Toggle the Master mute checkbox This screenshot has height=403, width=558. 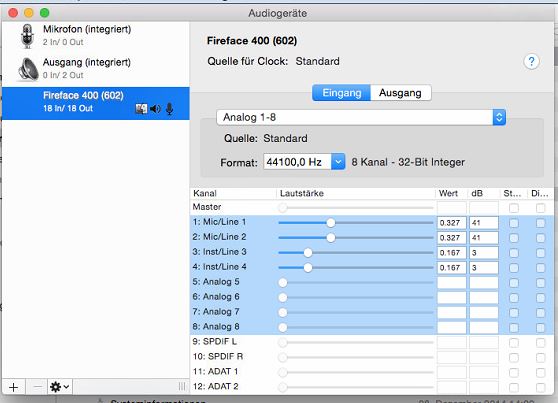click(x=514, y=208)
